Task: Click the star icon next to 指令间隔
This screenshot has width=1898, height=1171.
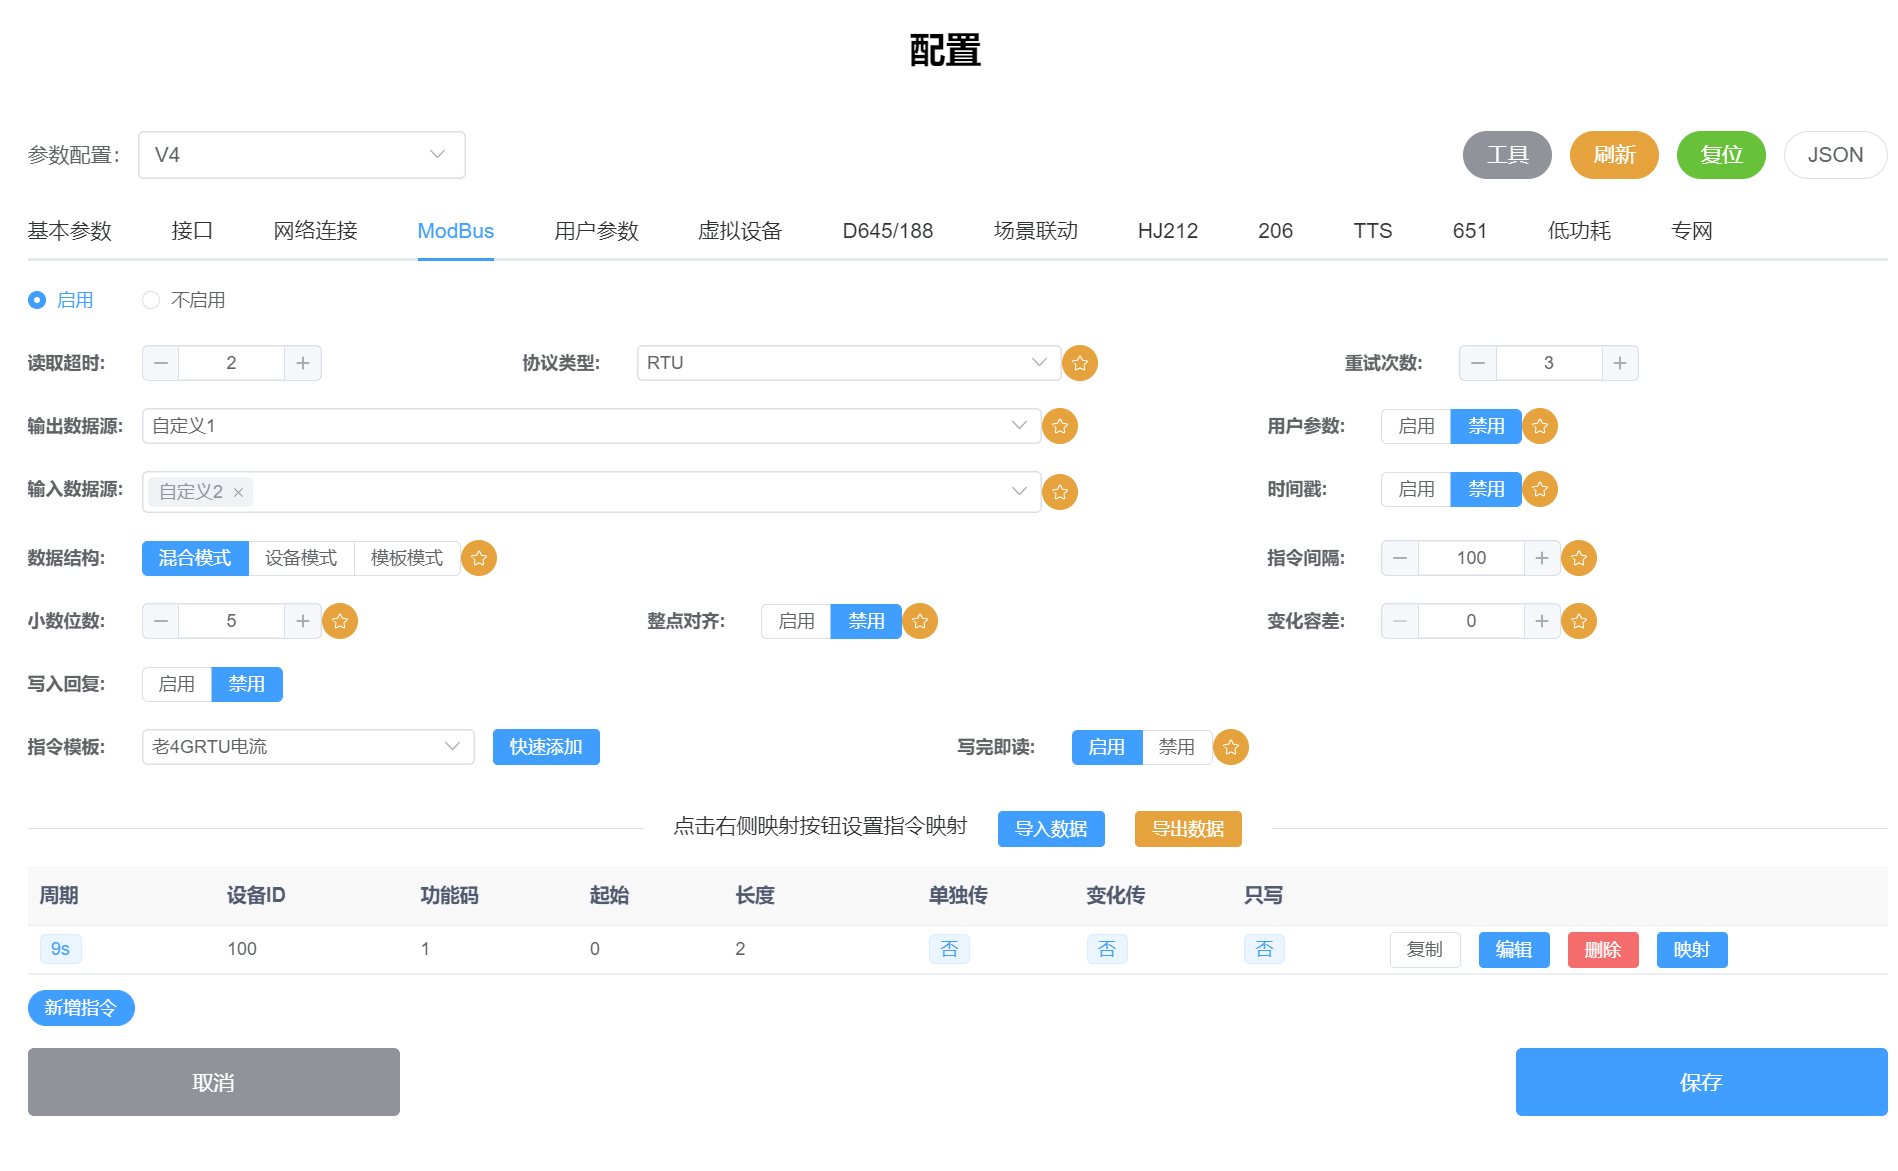Action: coord(1579,558)
